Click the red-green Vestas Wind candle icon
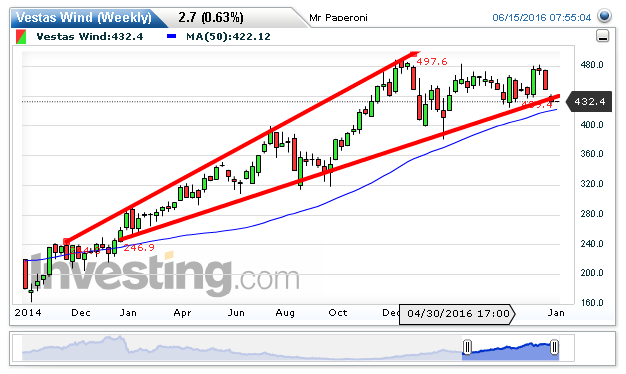626x374 pixels. click(21, 37)
